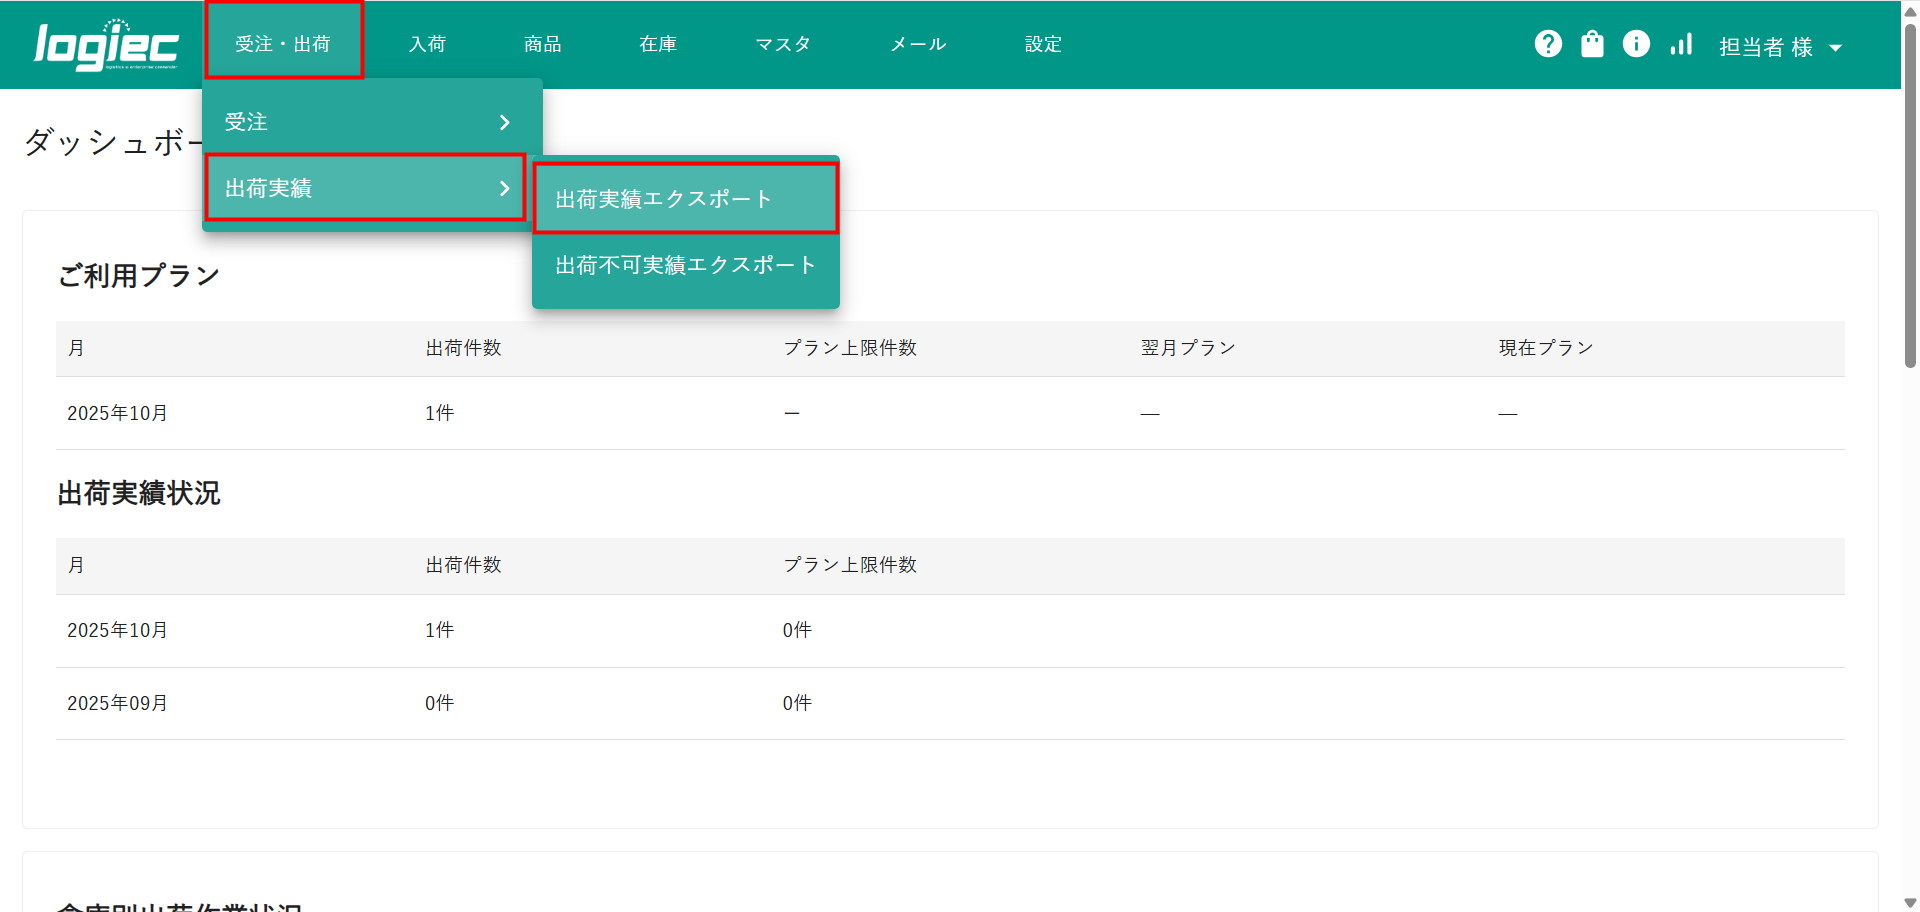Image resolution: width=1920 pixels, height=912 pixels.
Task: Select 出荷実績エクスポート from submenu
Action: click(x=664, y=199)
